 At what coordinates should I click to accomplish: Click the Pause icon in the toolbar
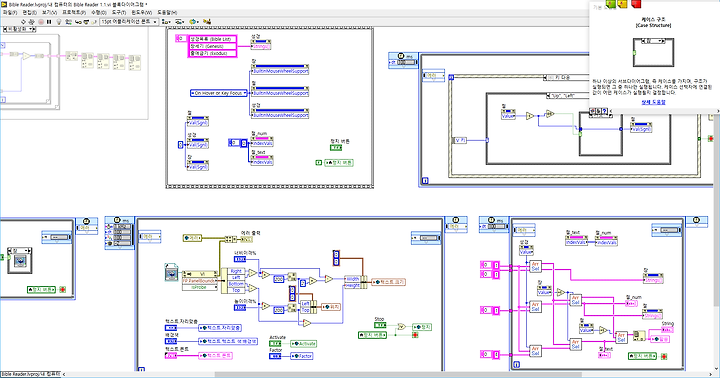pyautogui.click(x=49, y=22)
